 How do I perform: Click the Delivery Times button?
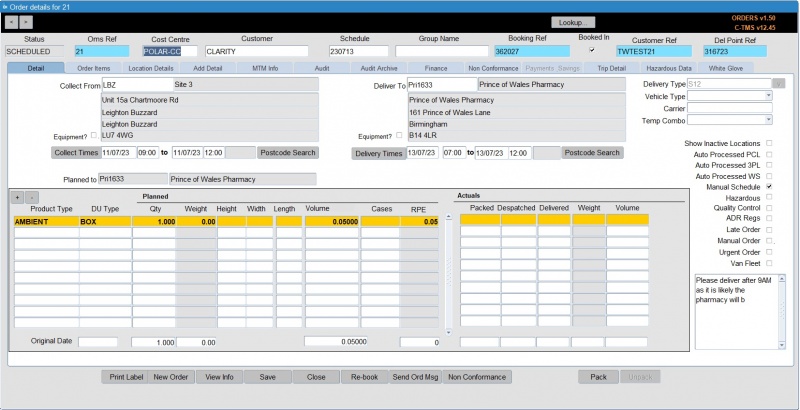(379, 153)
